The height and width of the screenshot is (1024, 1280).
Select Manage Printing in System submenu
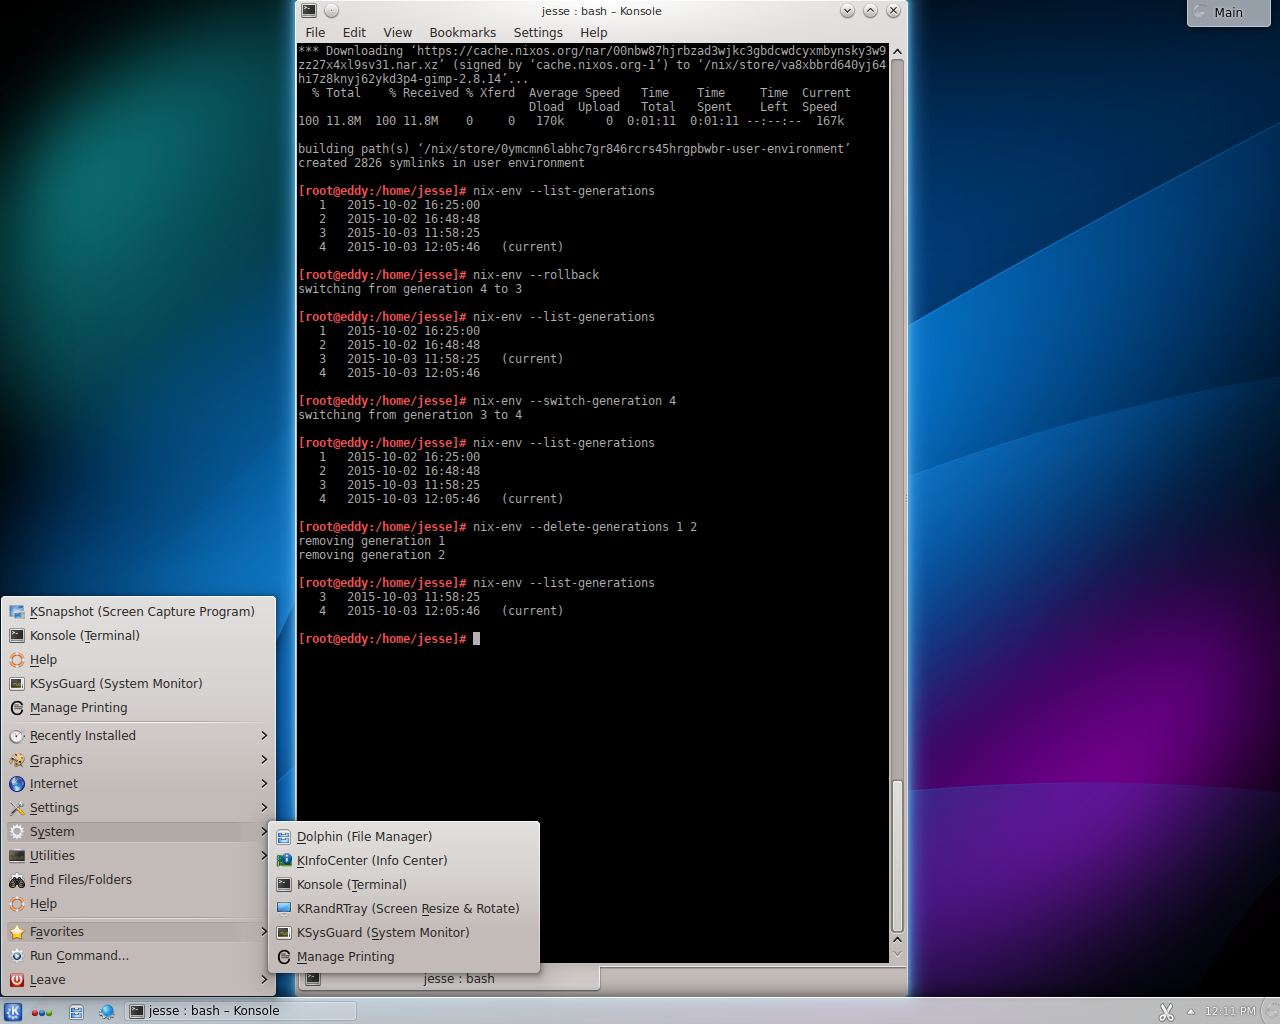[x=404, y=957]
